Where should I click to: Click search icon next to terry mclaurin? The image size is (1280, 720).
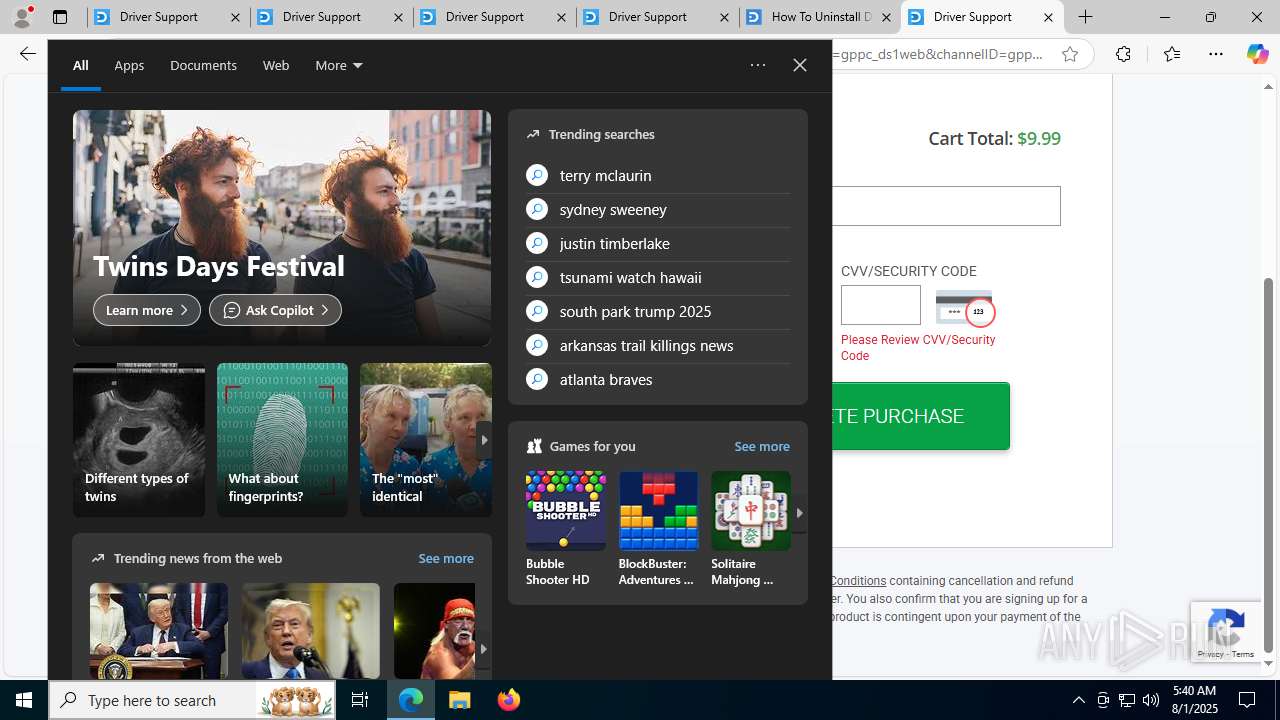click(537, 175)
